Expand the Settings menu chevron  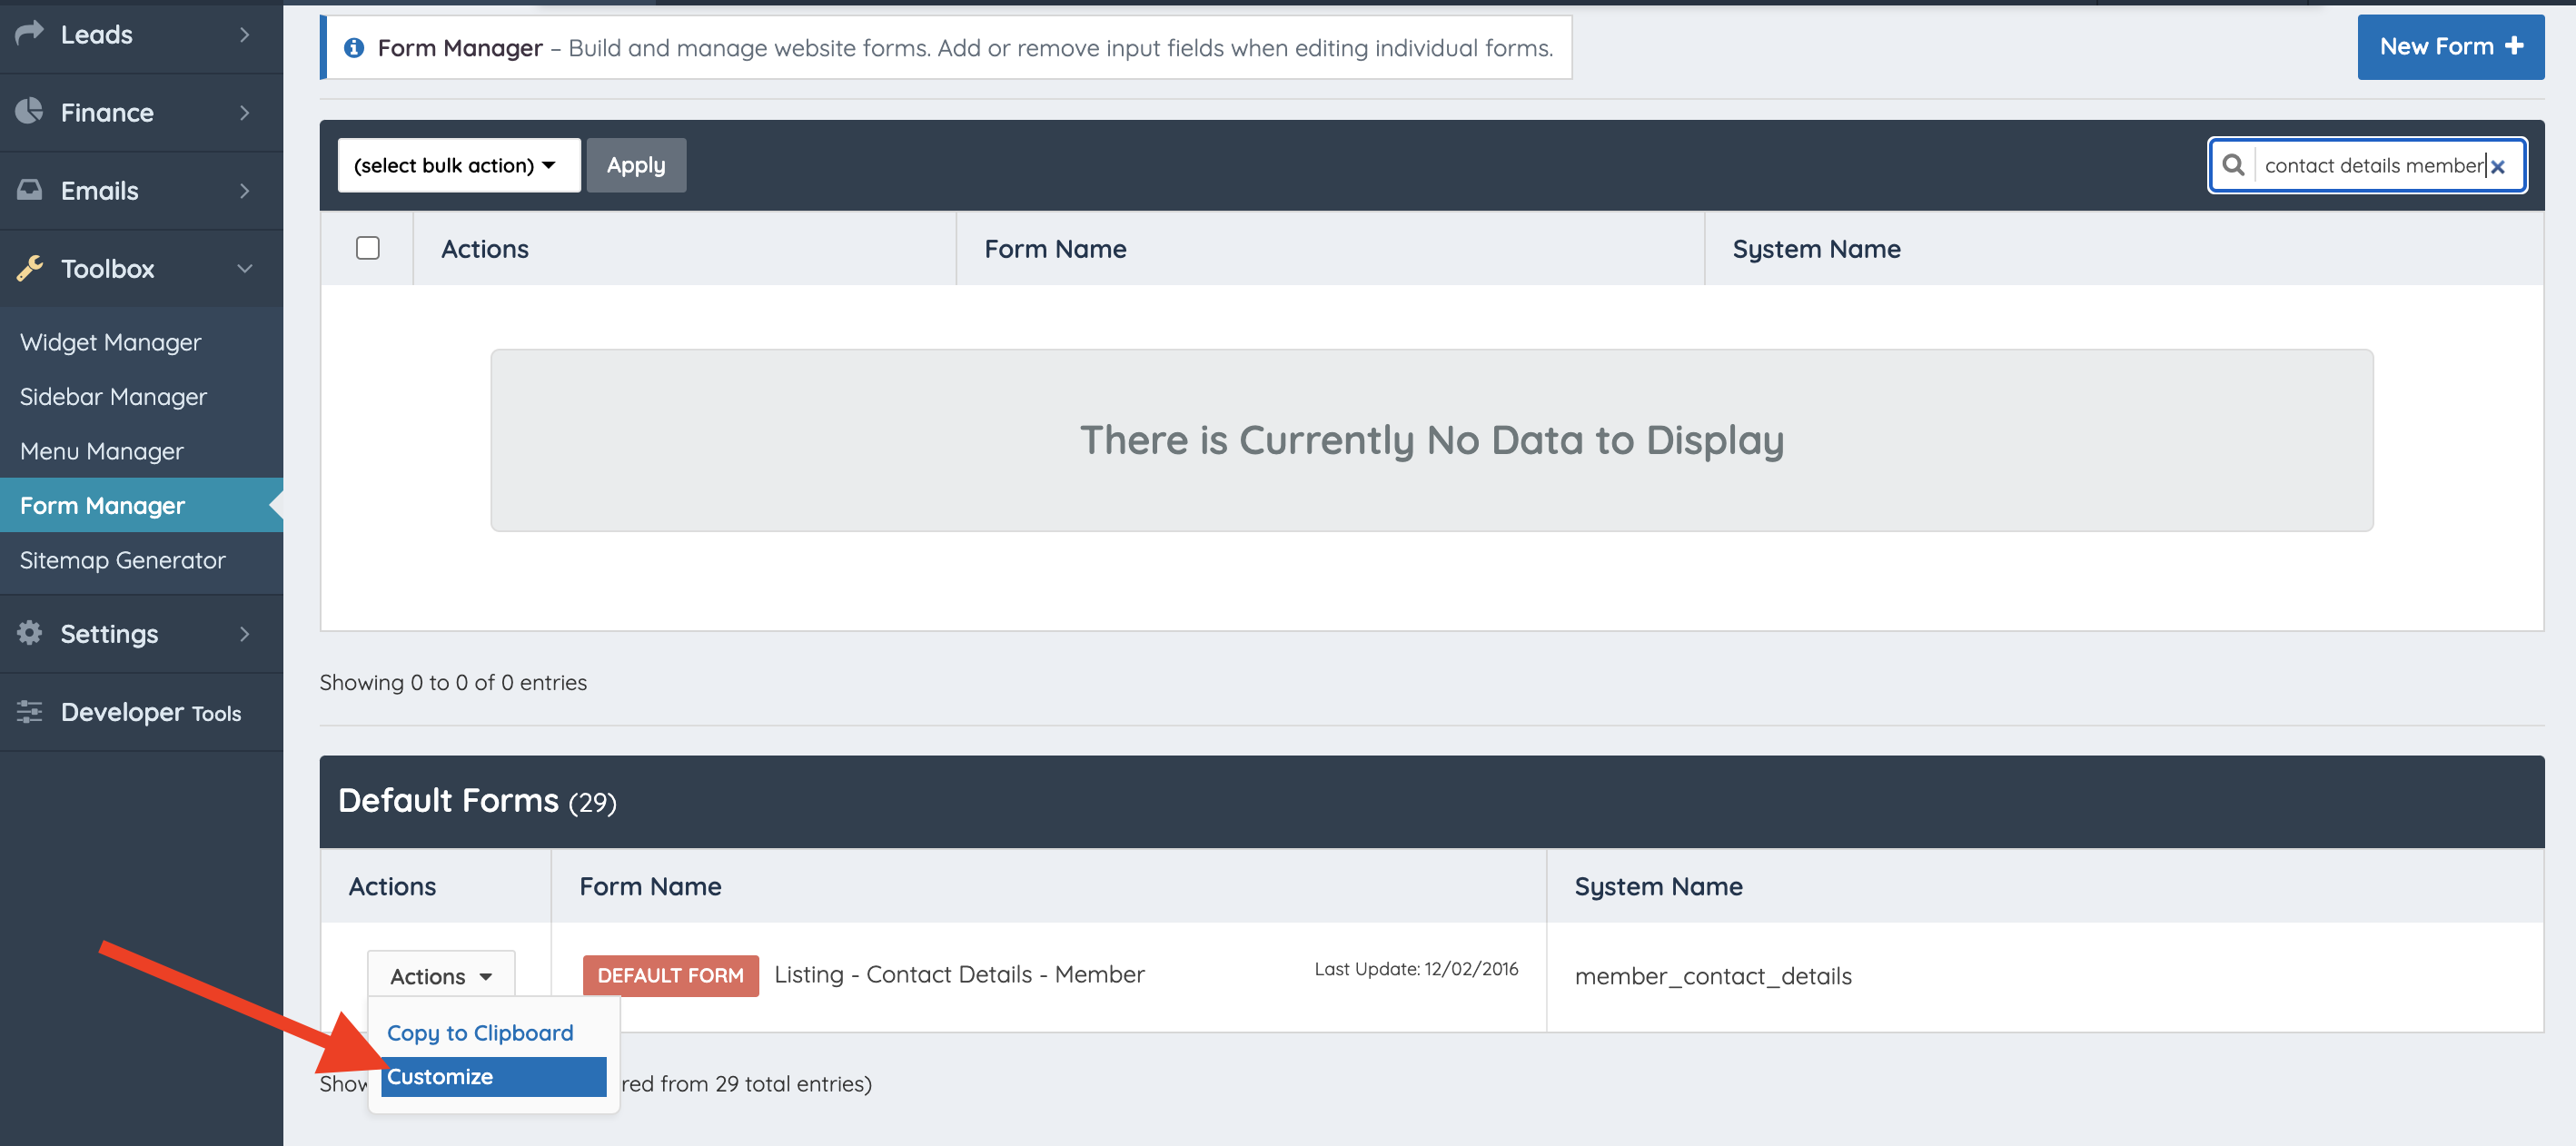245,633
